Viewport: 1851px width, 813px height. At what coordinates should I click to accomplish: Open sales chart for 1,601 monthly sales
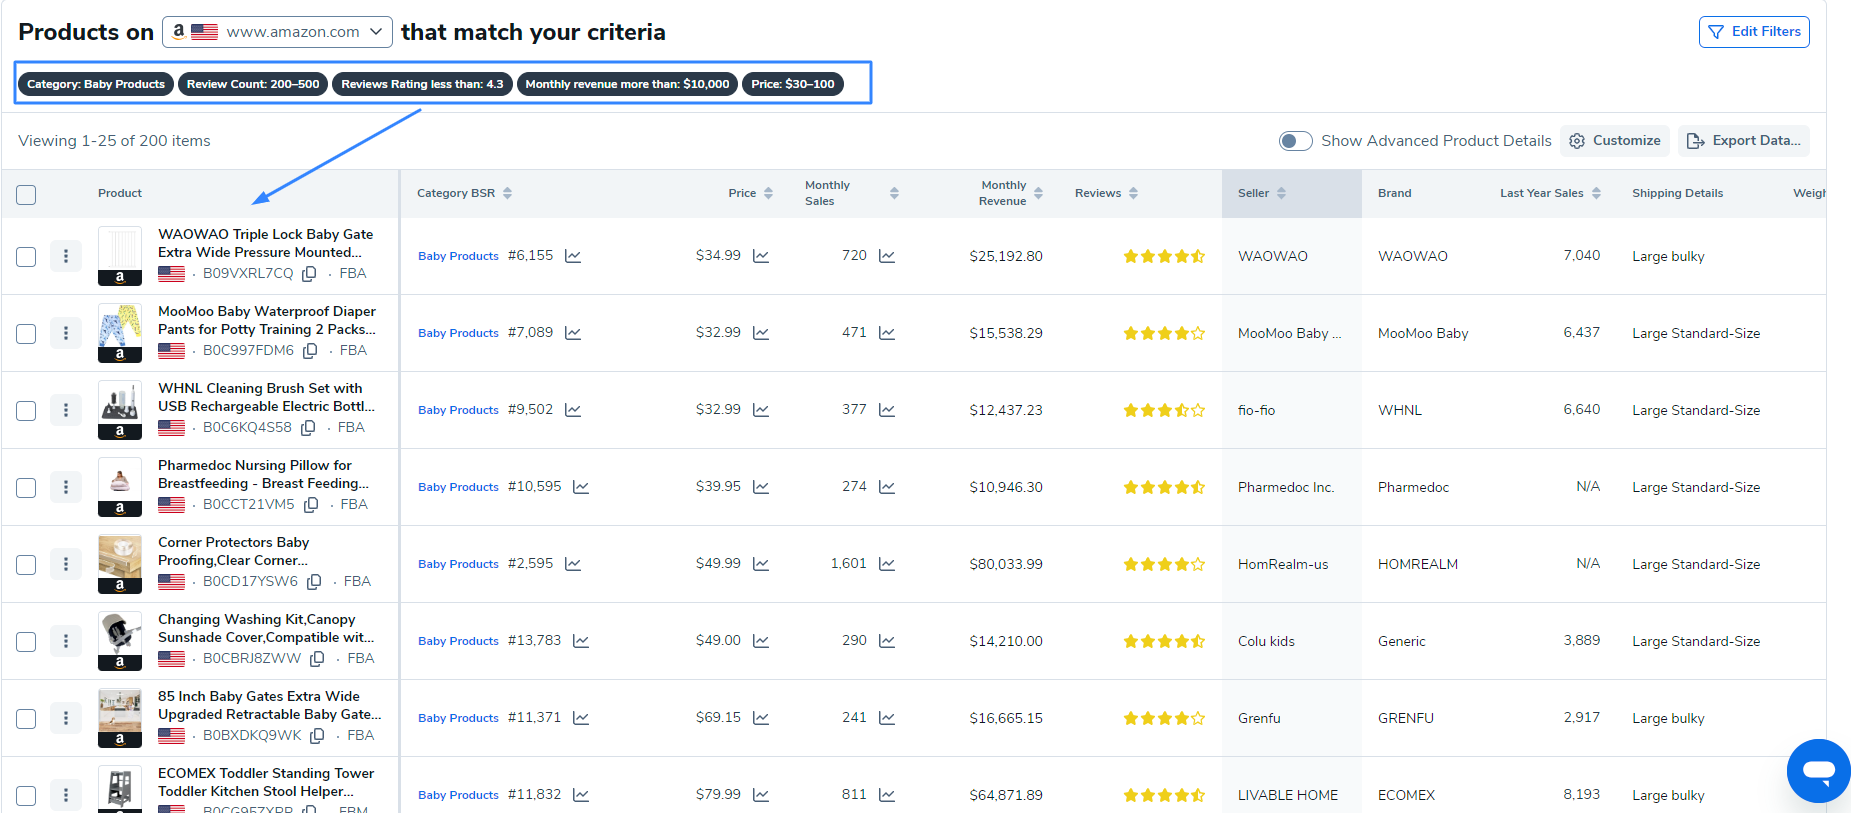[x=887, y=564]
